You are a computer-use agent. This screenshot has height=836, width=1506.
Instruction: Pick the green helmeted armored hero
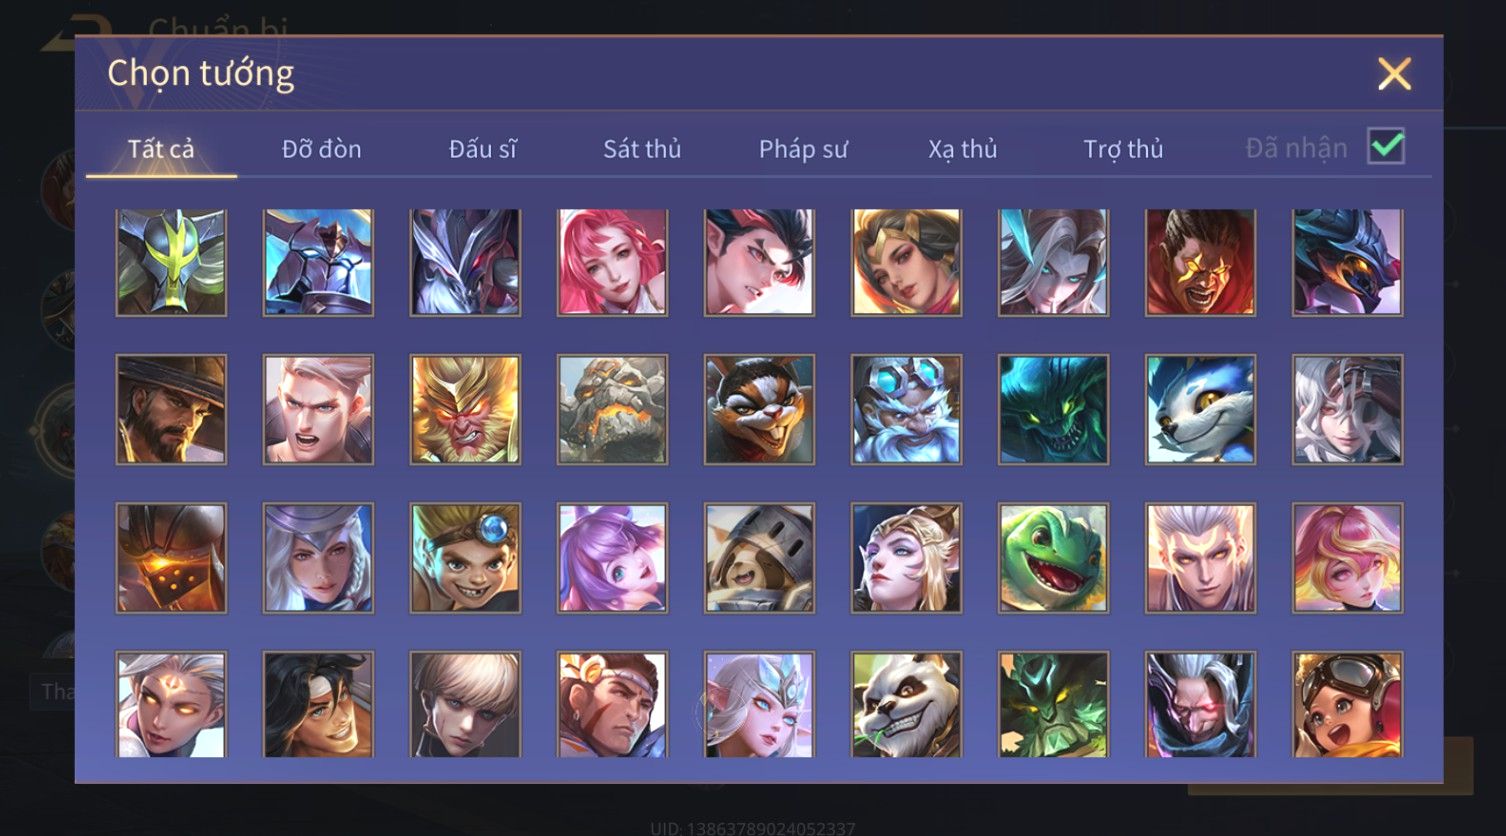[x=171, y=262]
